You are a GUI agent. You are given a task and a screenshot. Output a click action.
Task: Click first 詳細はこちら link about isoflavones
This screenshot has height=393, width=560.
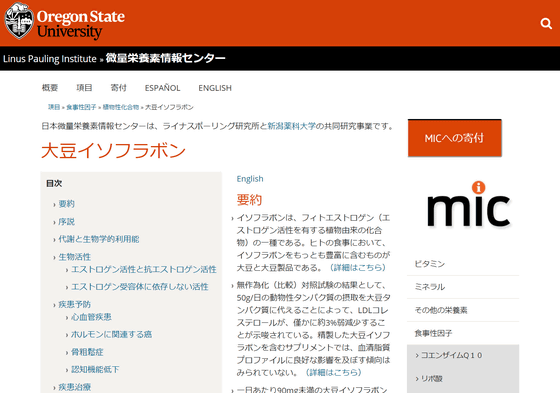click(x=358, y=267)
